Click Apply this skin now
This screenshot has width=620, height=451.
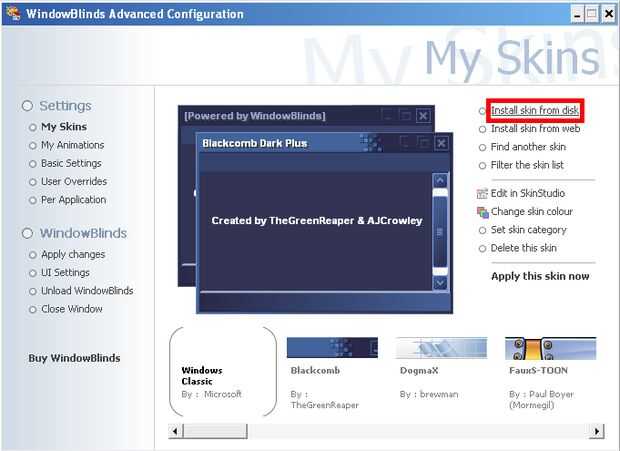click(540, 276)
